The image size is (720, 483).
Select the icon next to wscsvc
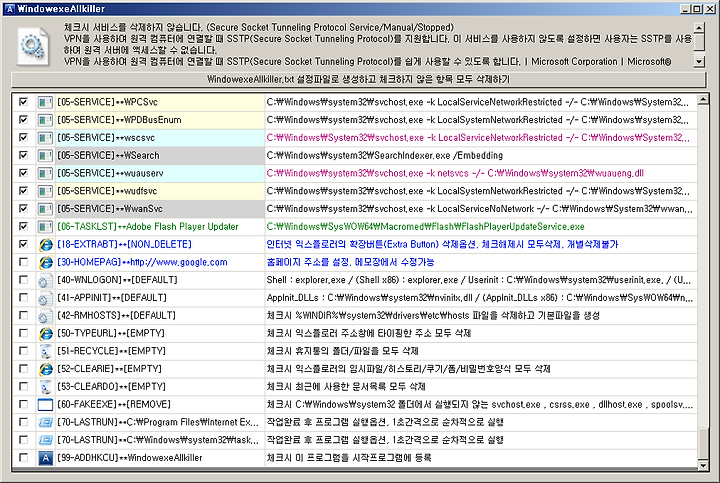coord(45,138)
